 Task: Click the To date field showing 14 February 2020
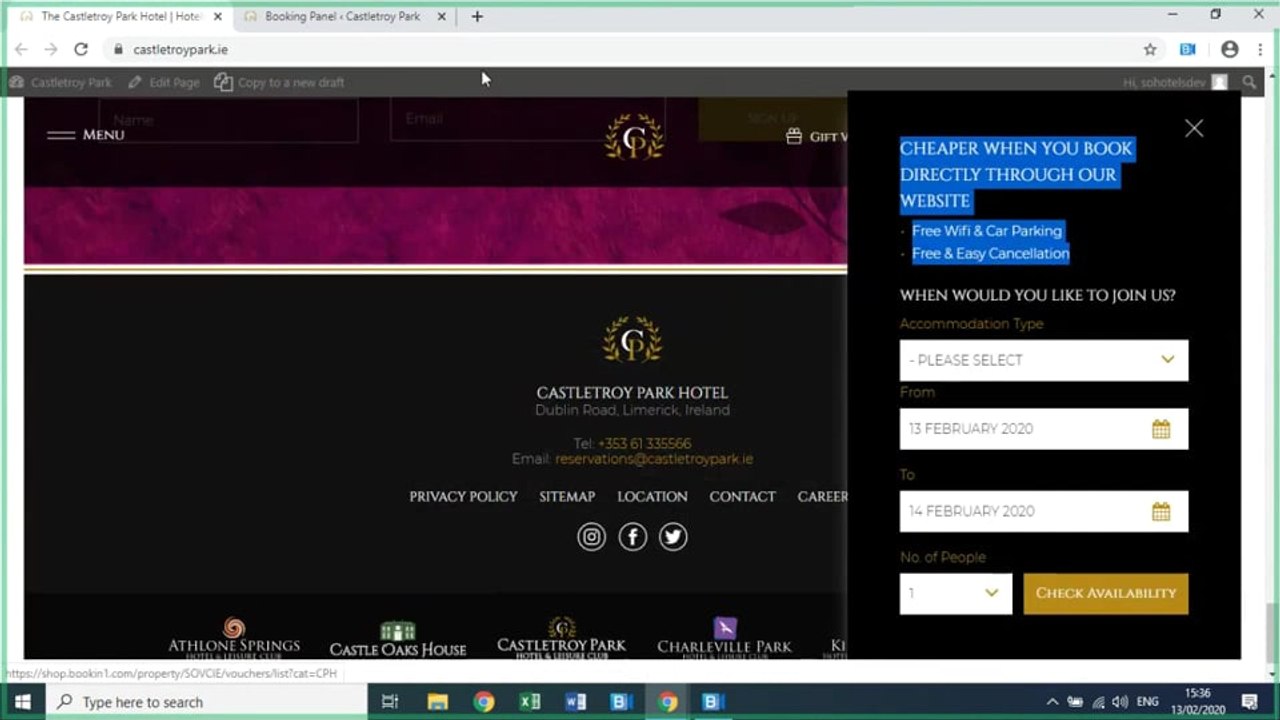(1044, 511)
